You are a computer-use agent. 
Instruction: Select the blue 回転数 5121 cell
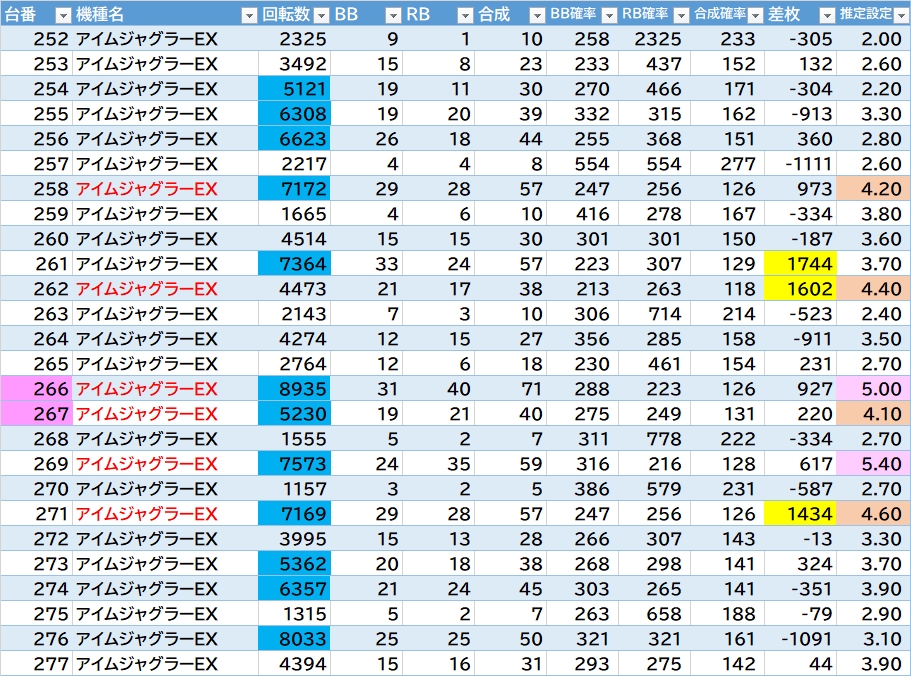294,89
